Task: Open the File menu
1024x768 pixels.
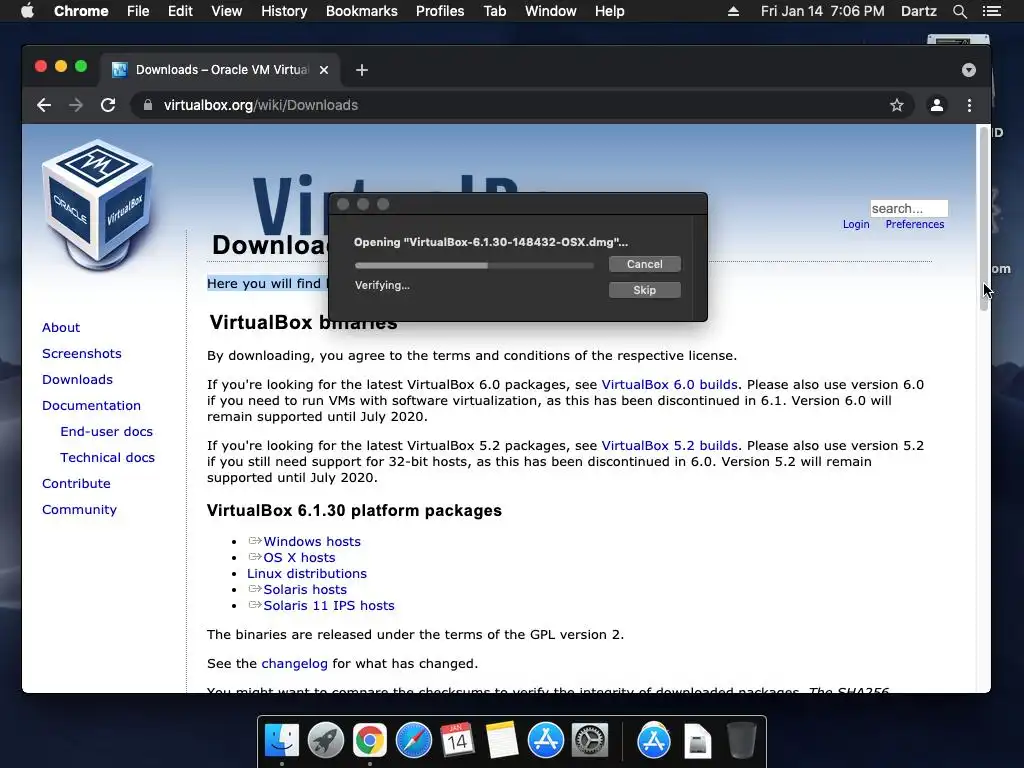Action: (x=138, y=11)
